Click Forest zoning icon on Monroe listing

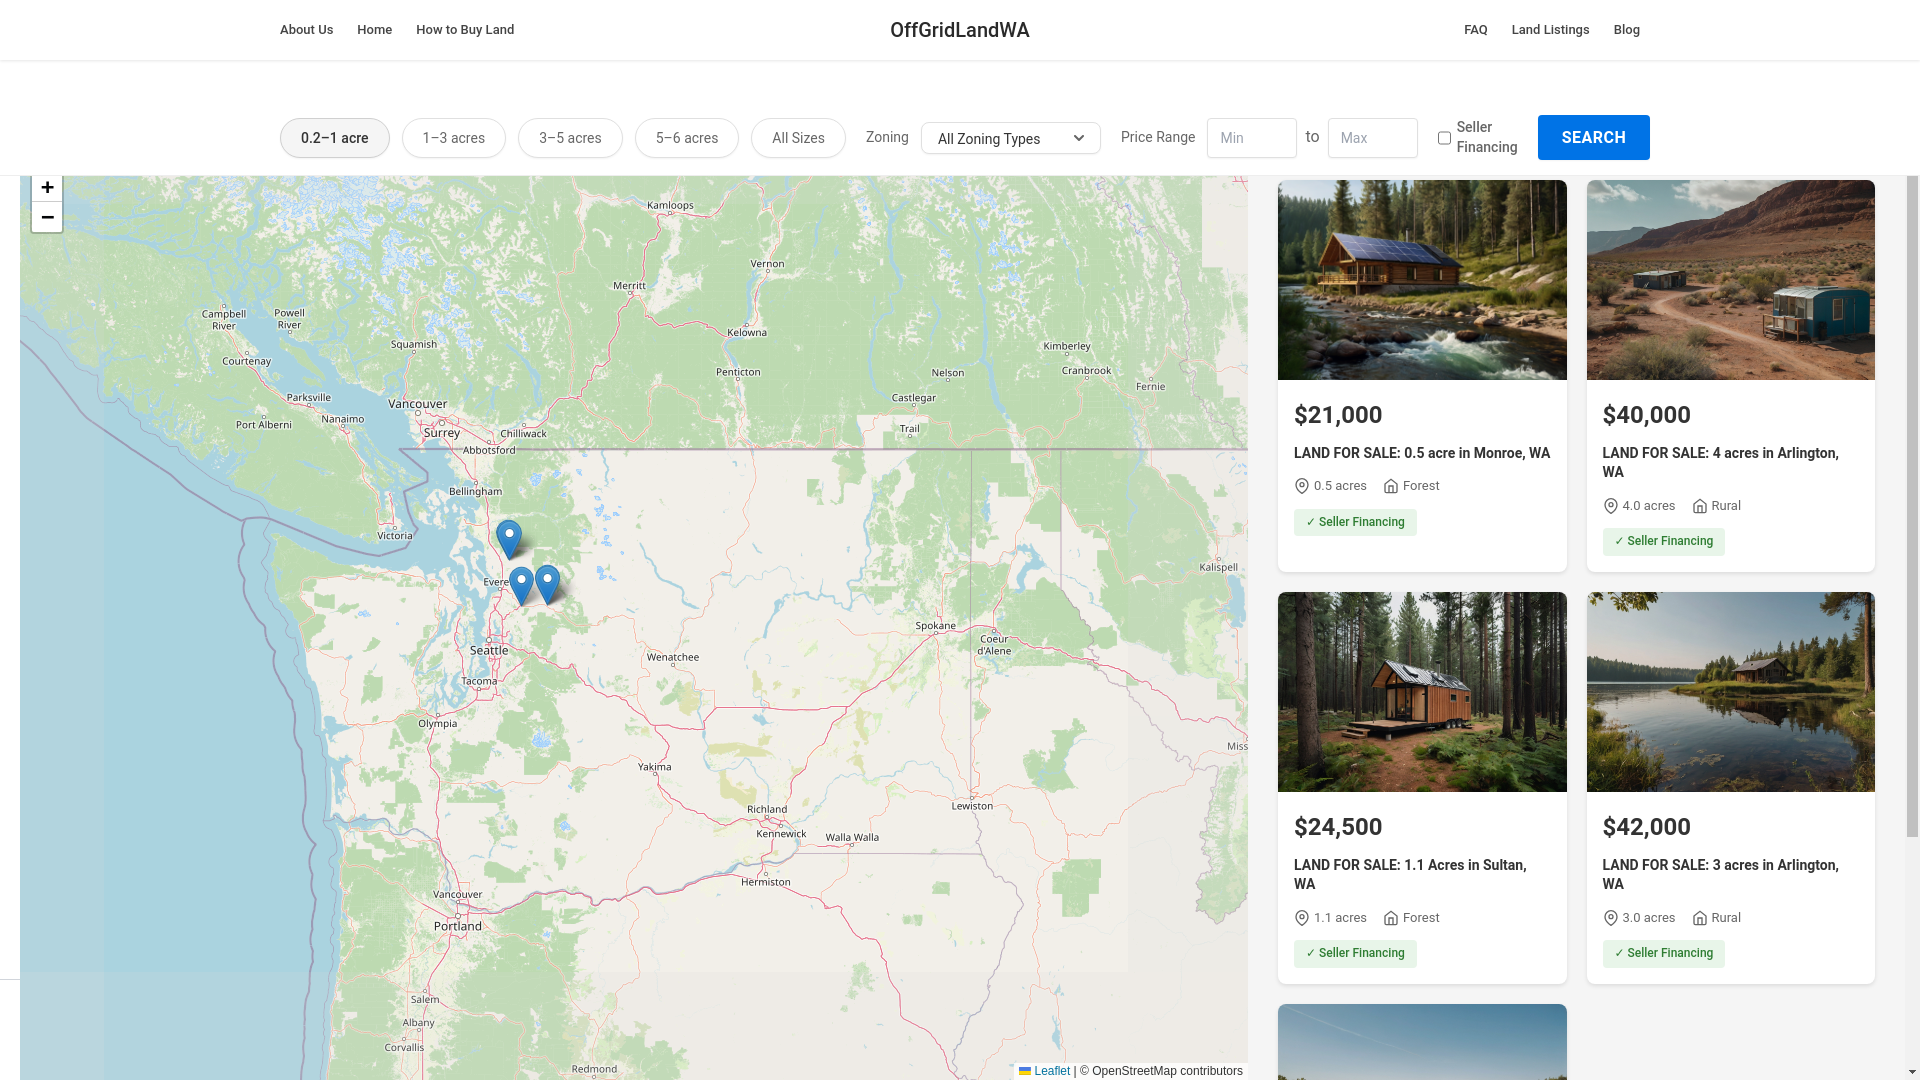click(x=1391, y=486)
